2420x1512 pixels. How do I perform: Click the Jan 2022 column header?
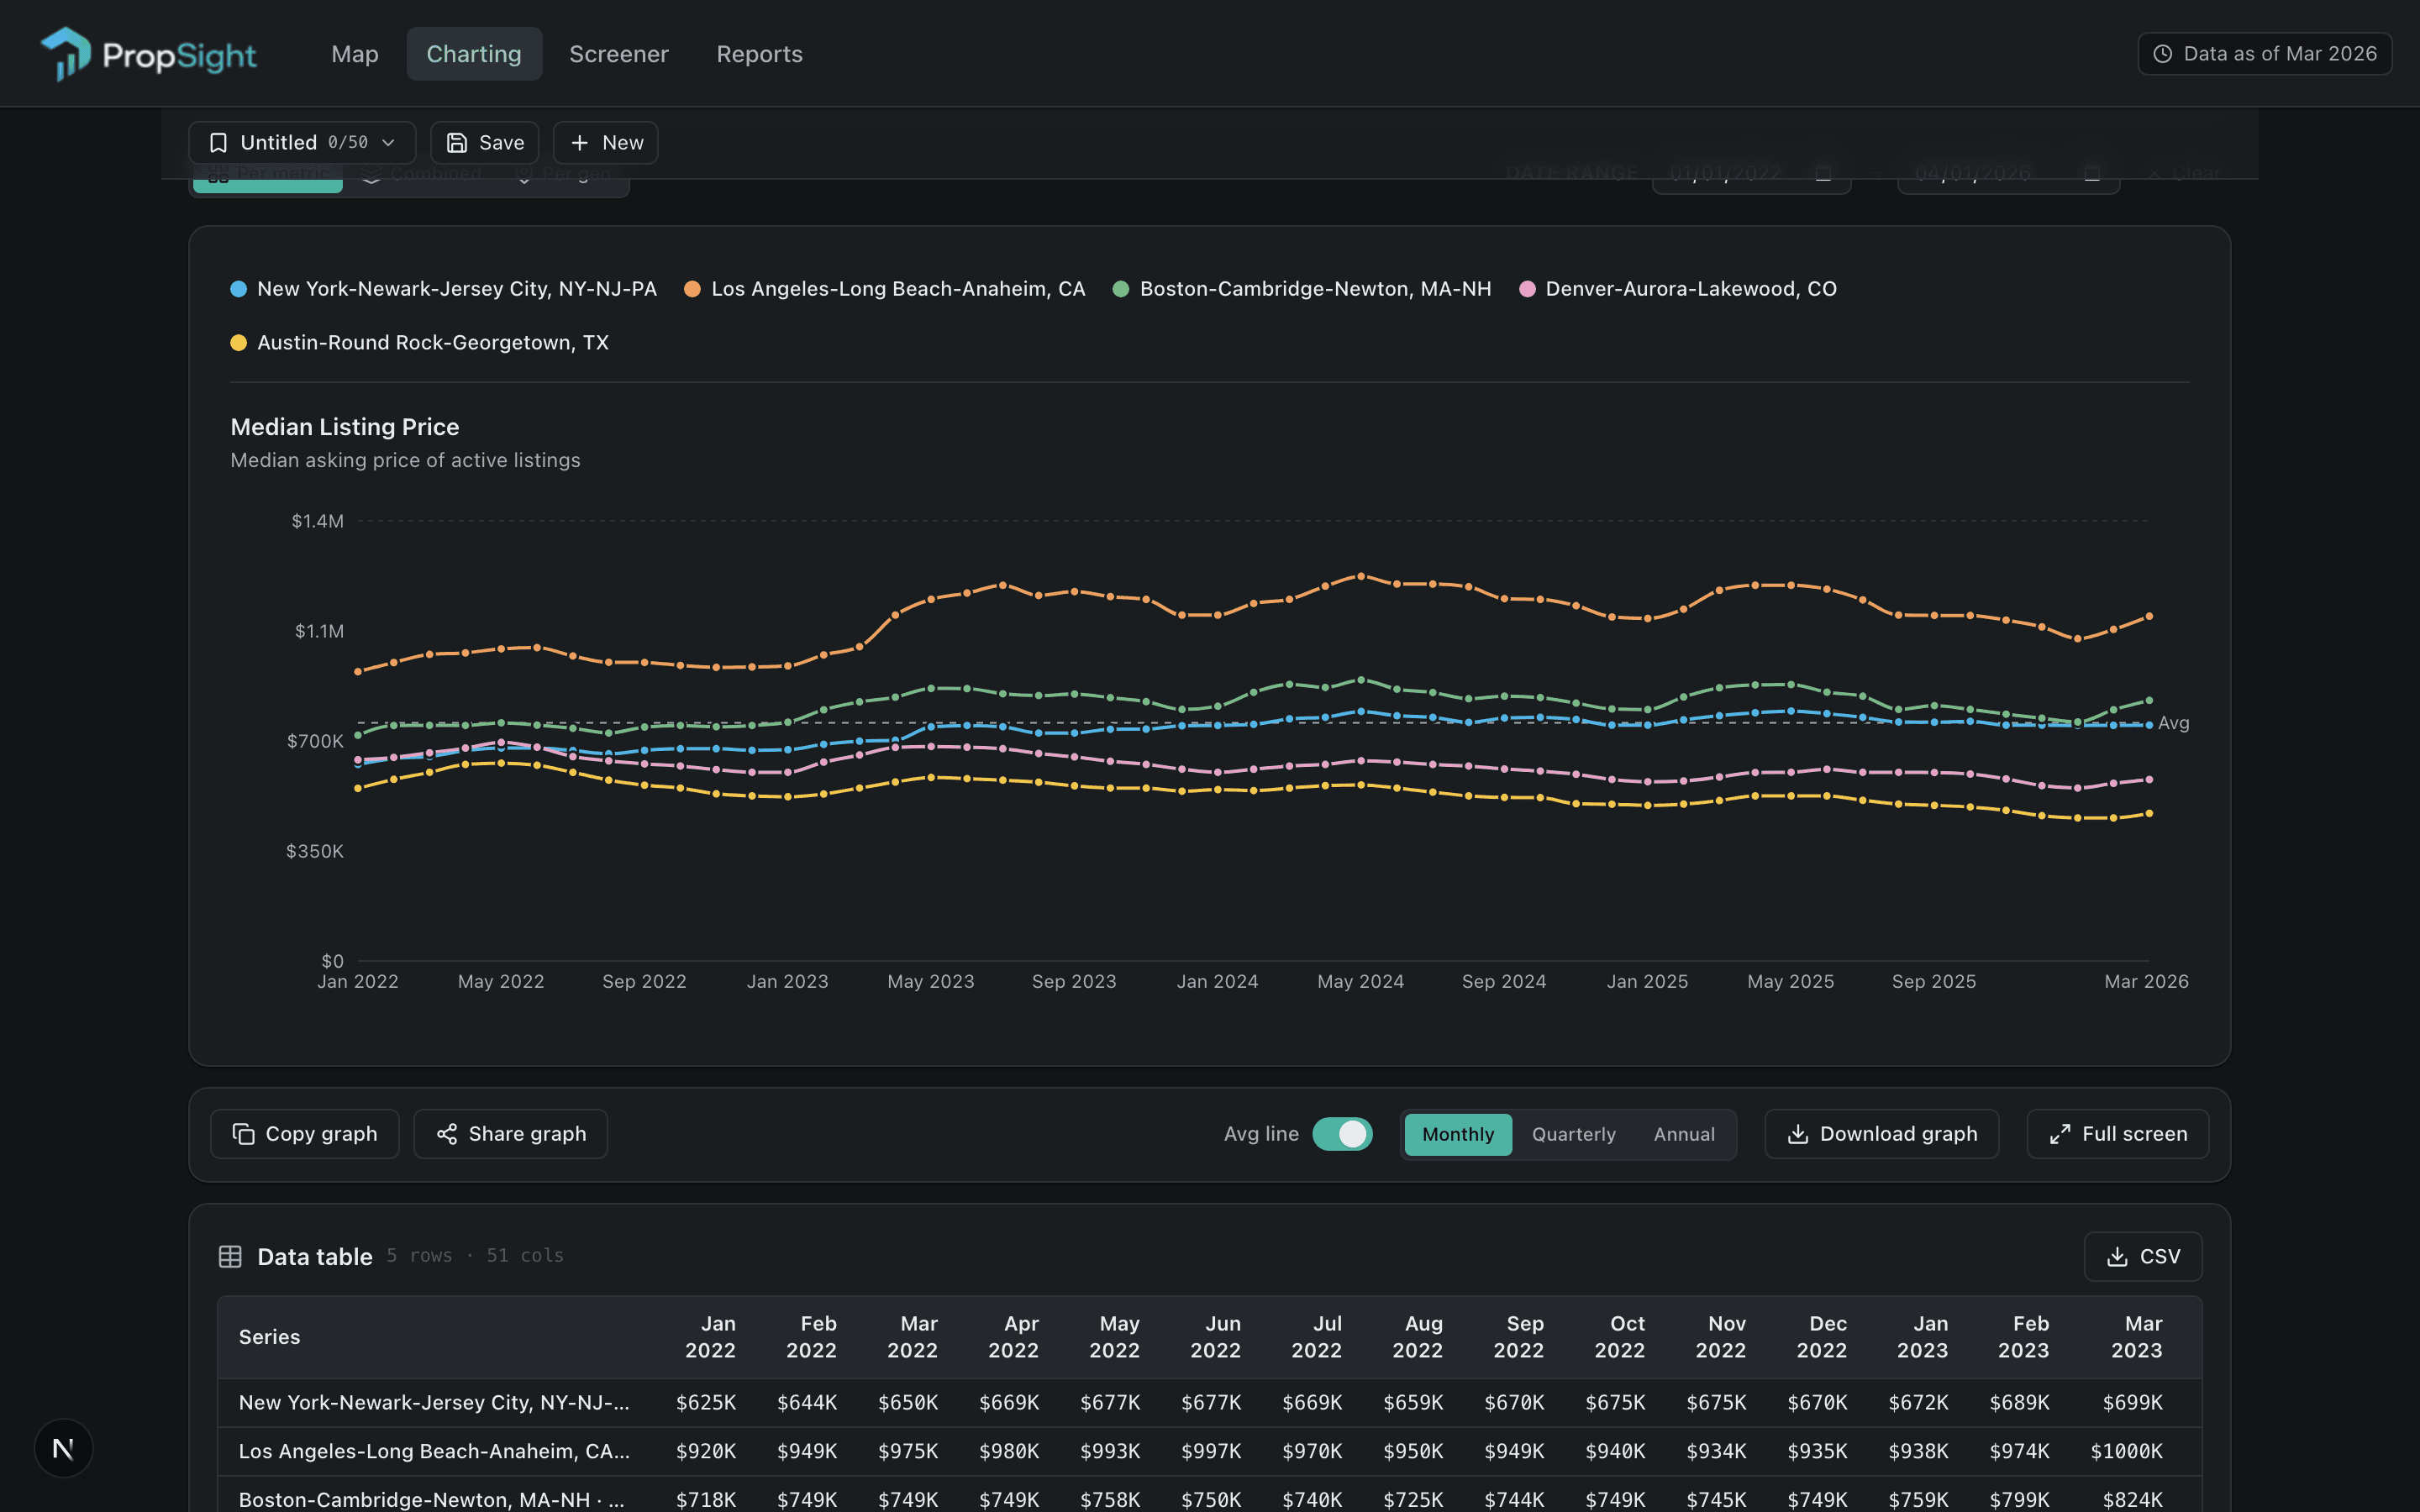click(710, 1337)
